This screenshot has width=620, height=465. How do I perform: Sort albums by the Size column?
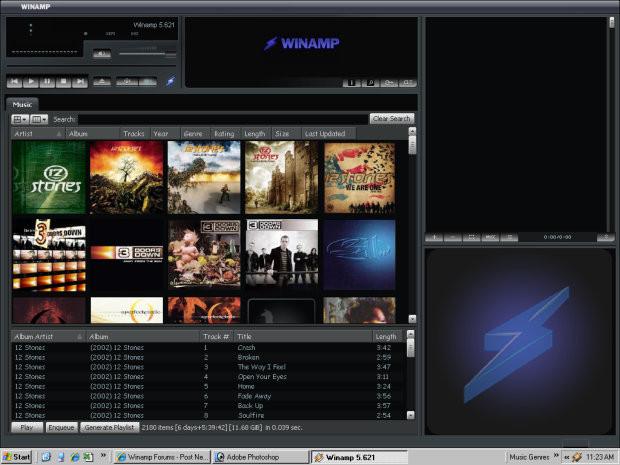[286, 134]
